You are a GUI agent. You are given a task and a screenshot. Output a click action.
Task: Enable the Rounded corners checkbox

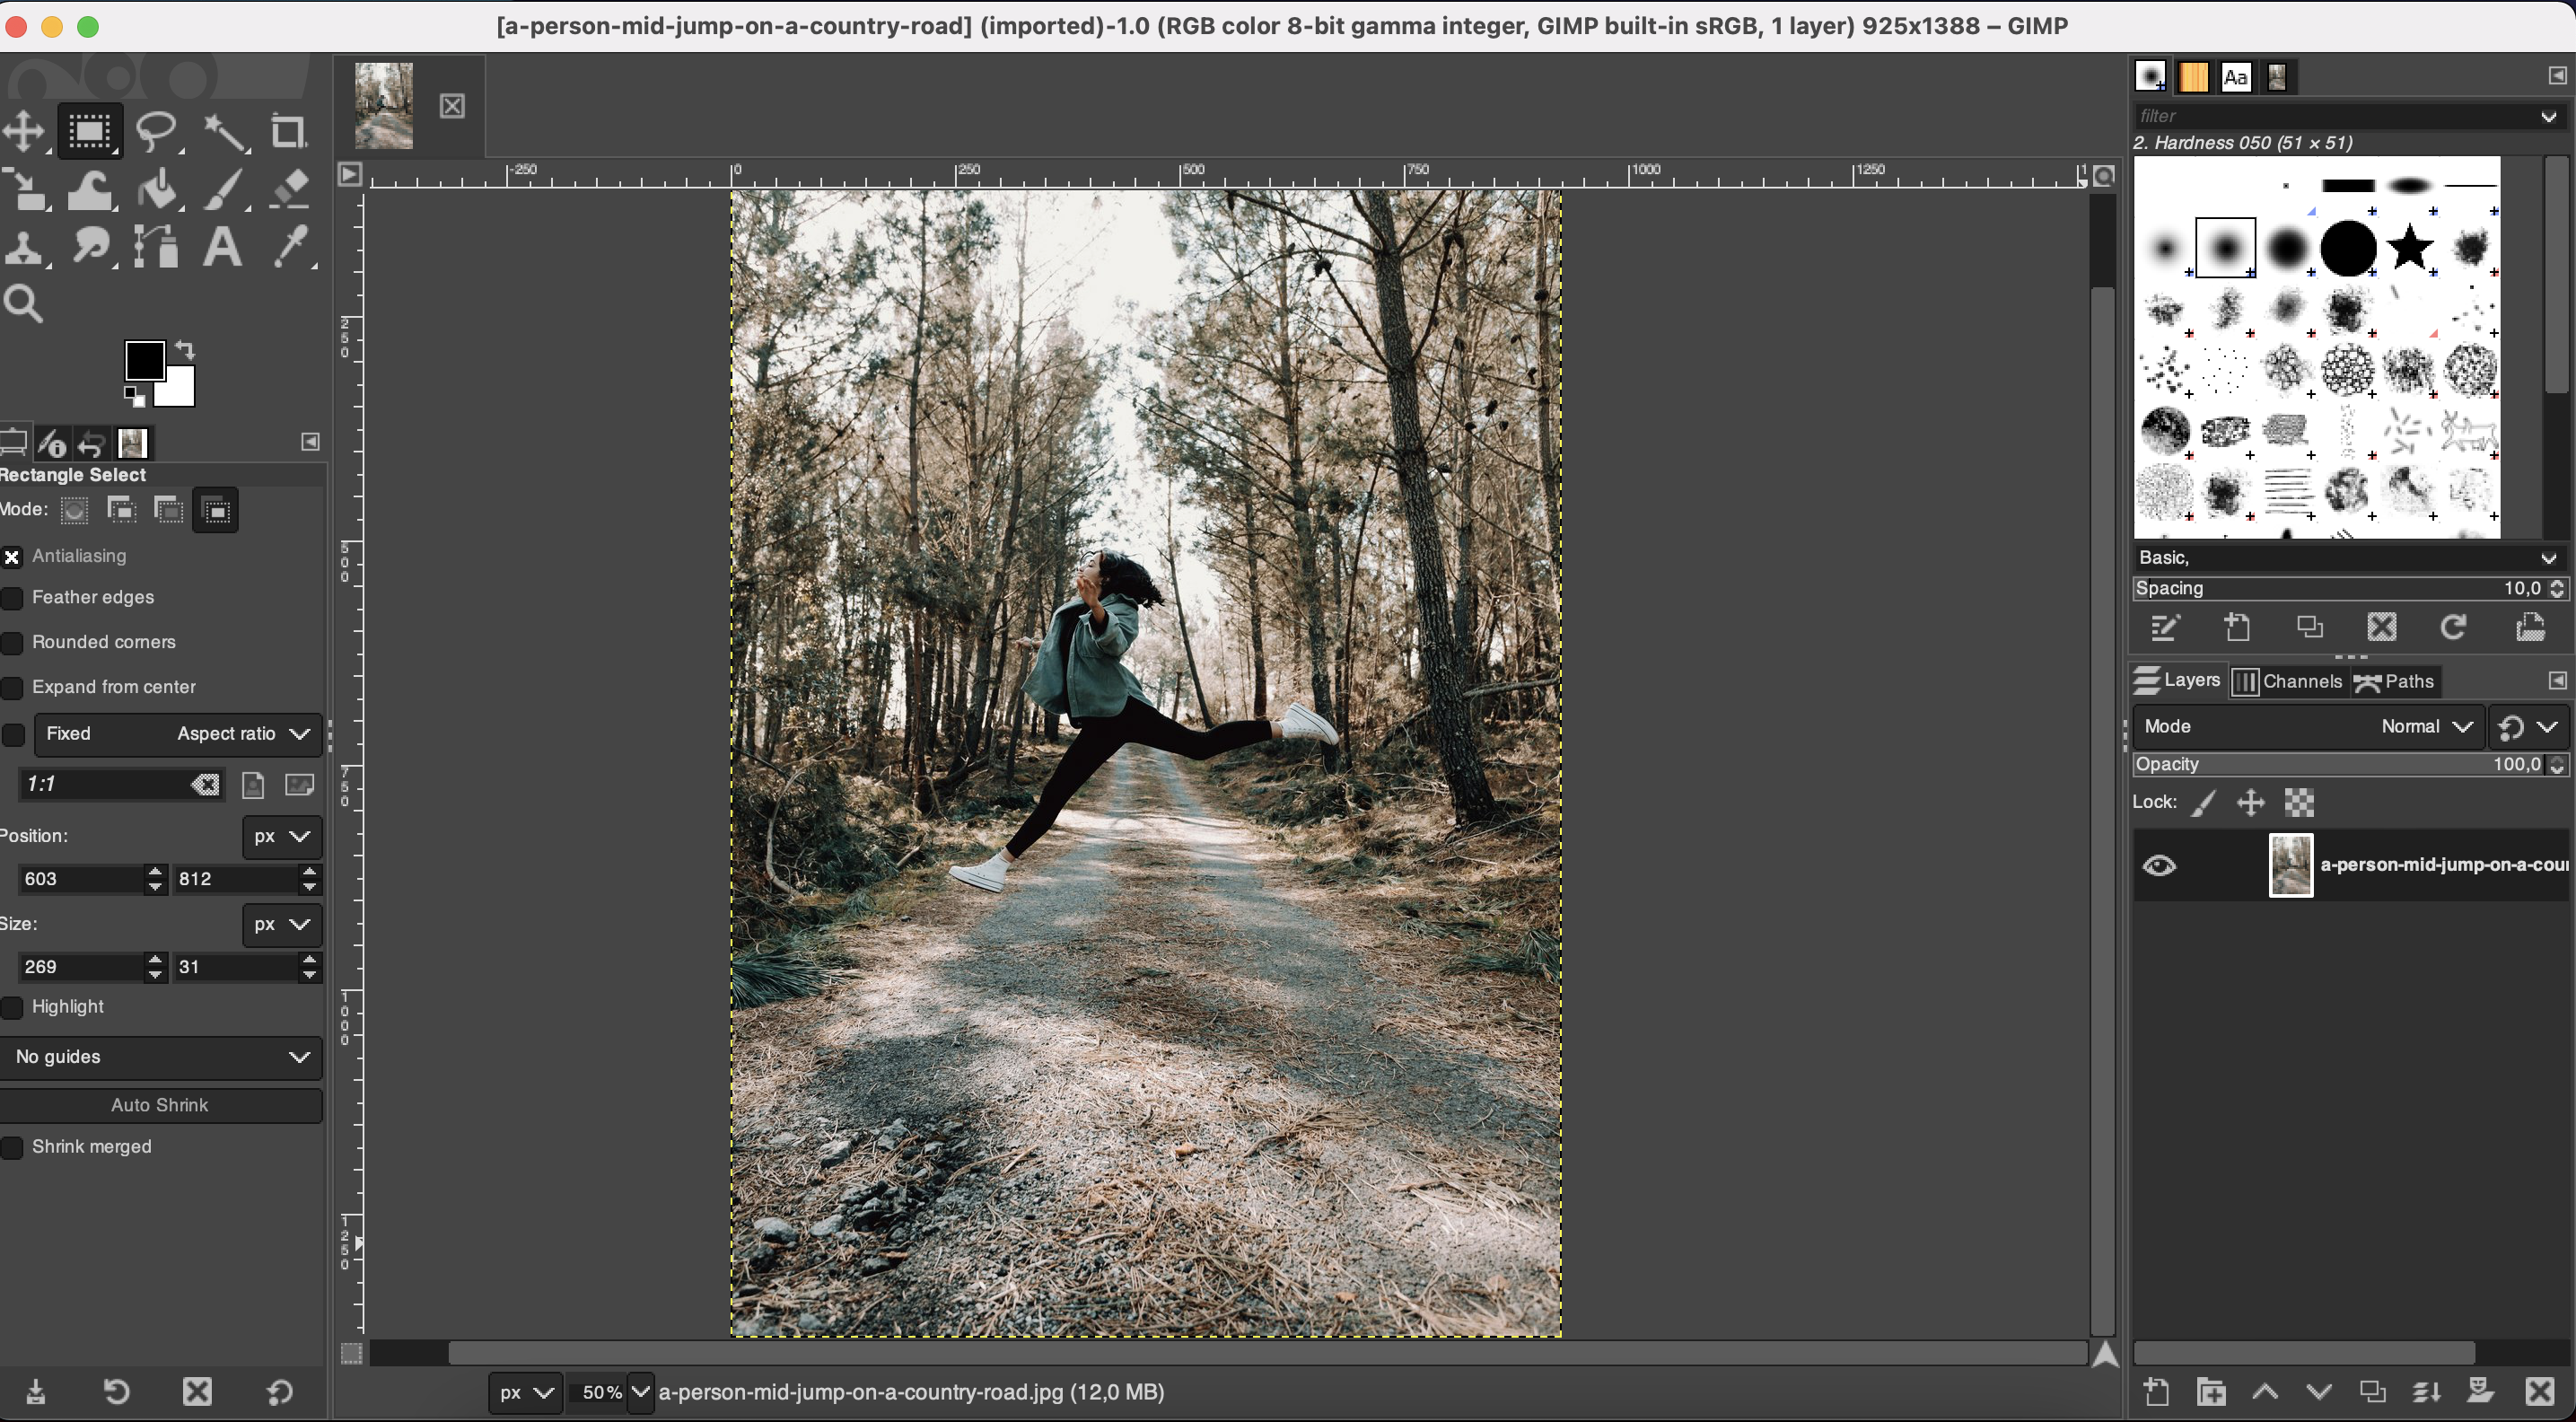pyautogui.click(x=13, y=643)
